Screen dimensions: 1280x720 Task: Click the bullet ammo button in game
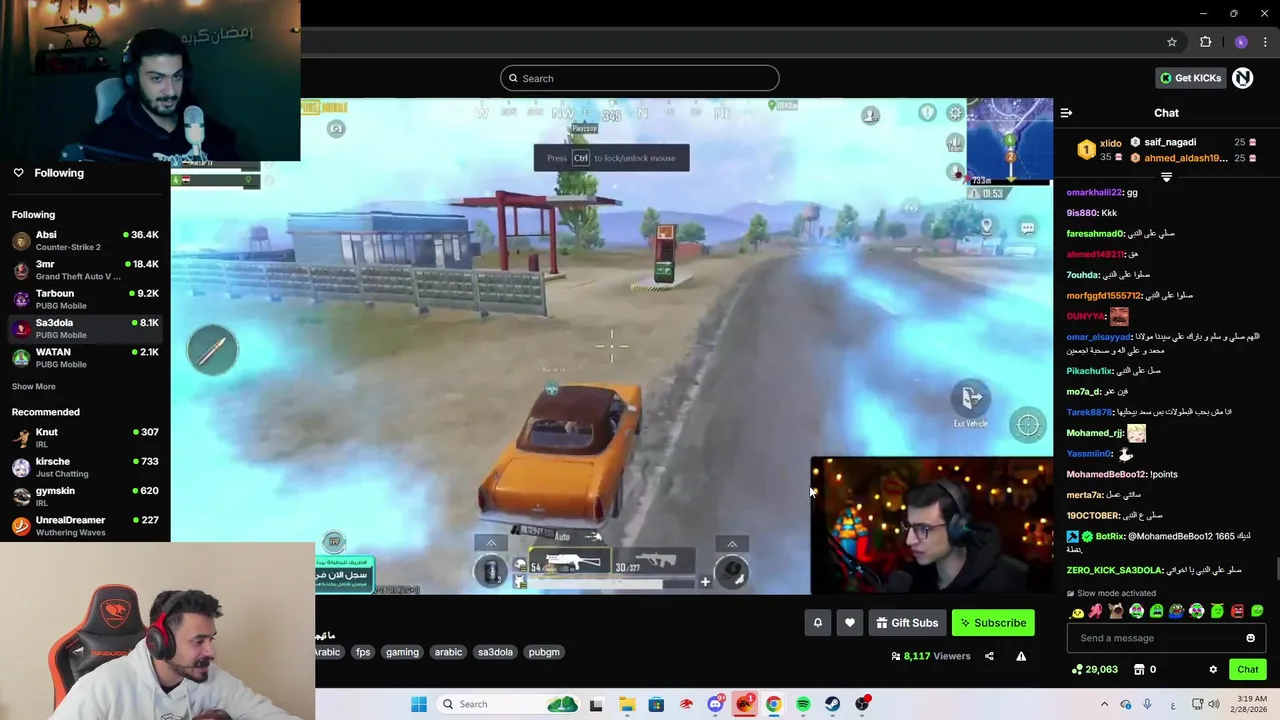tap(212, 350)
